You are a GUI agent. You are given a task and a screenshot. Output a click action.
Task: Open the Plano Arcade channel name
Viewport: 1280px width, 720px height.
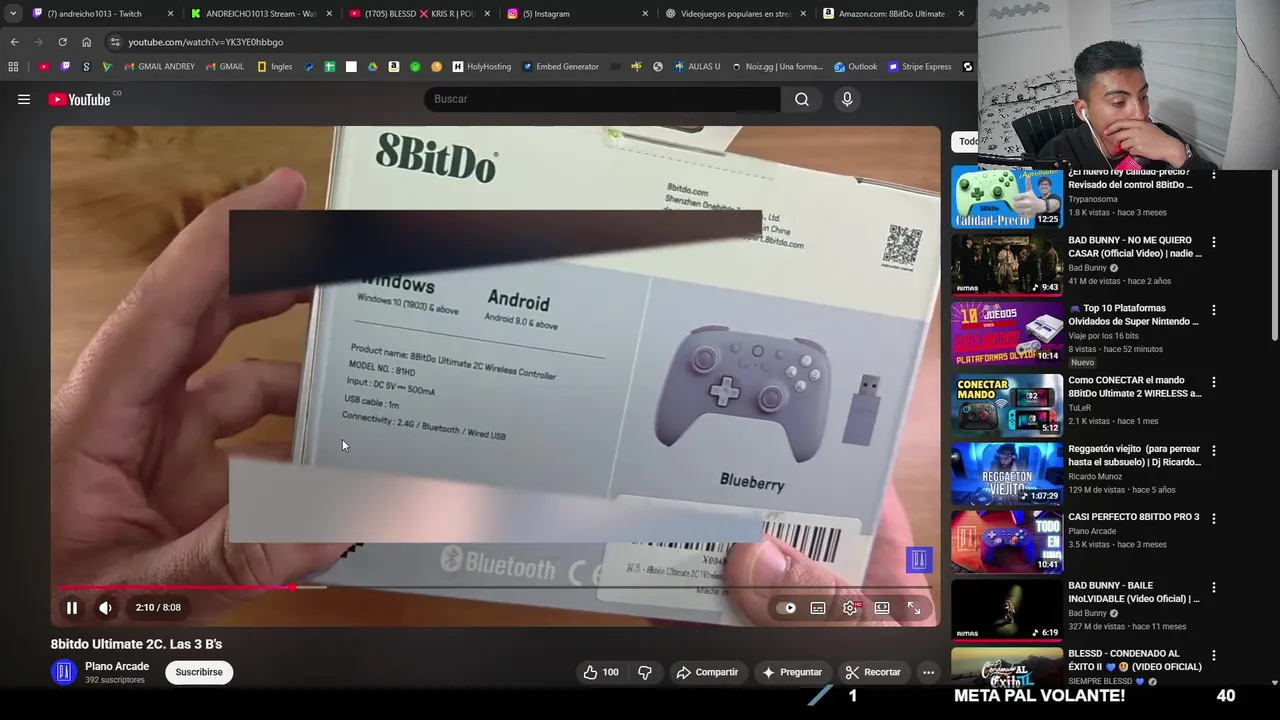tap(117, 666)
